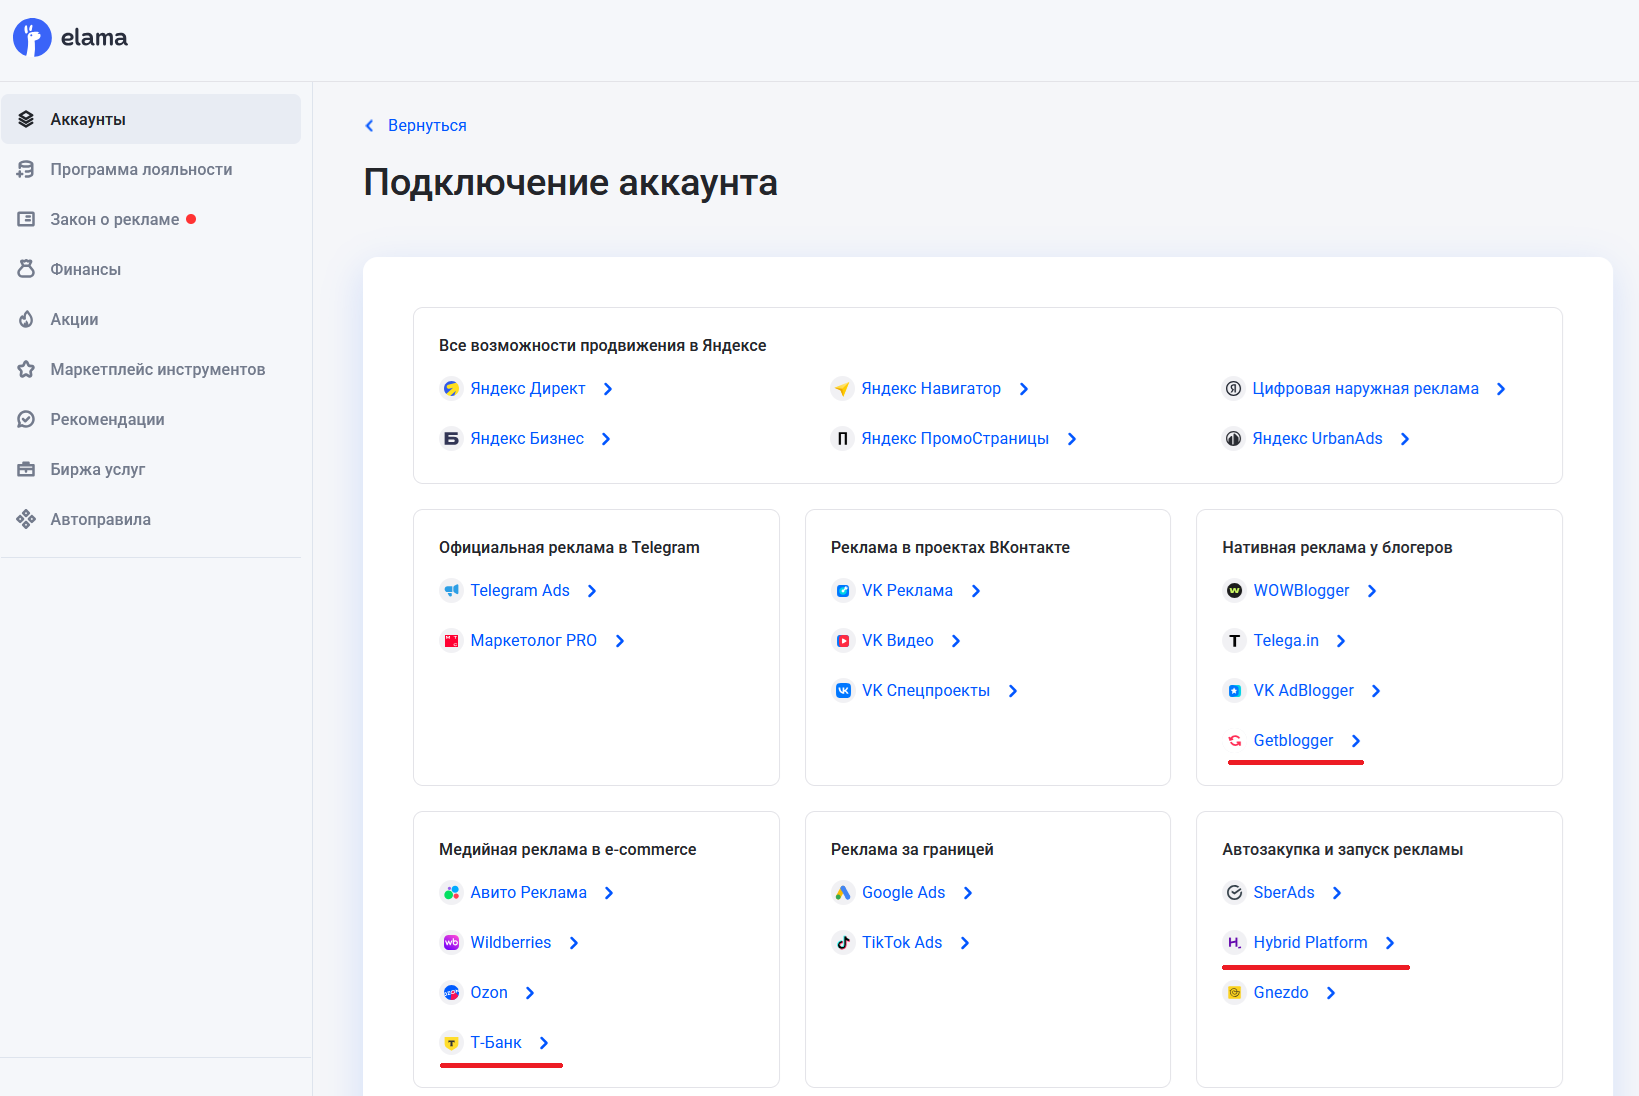Click the SberAds checkmark icon
This screenshot has width=1639, height=1096.
[x=1235, y=893]
